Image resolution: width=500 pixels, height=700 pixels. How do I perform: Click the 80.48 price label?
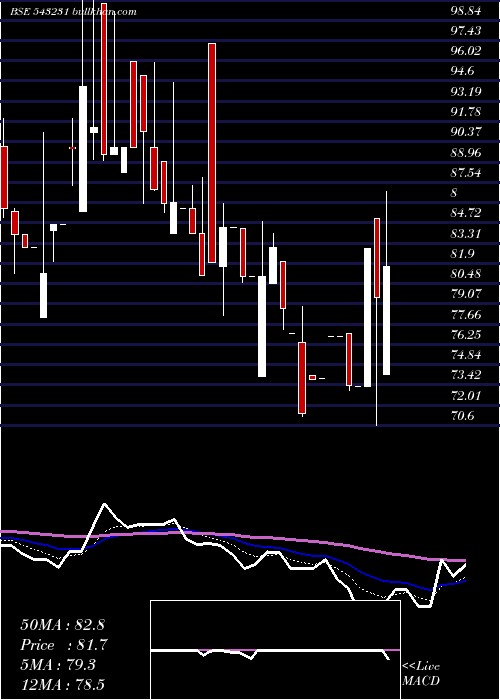click(x=466, y=274)
